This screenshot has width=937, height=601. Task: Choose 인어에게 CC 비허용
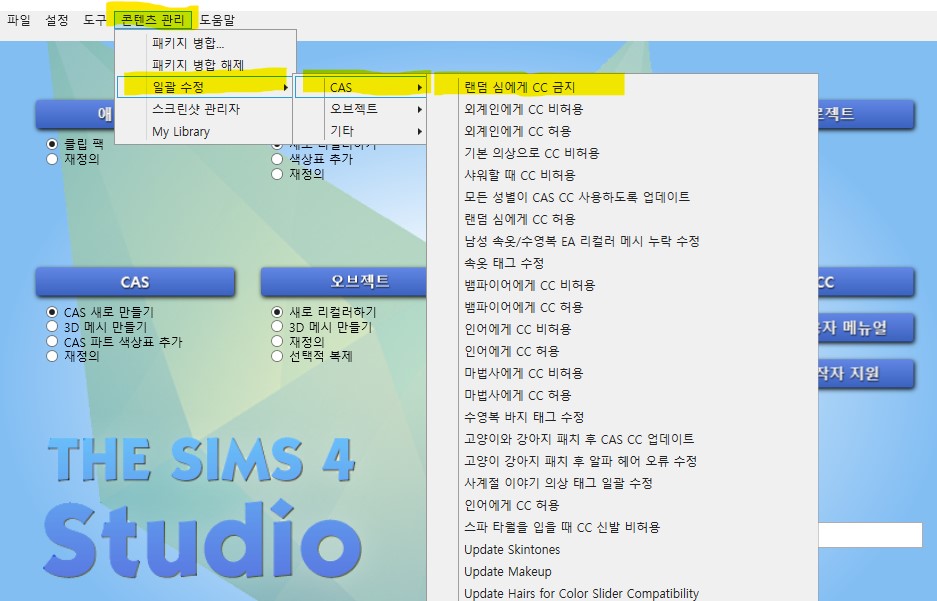[x=622, y=329]
